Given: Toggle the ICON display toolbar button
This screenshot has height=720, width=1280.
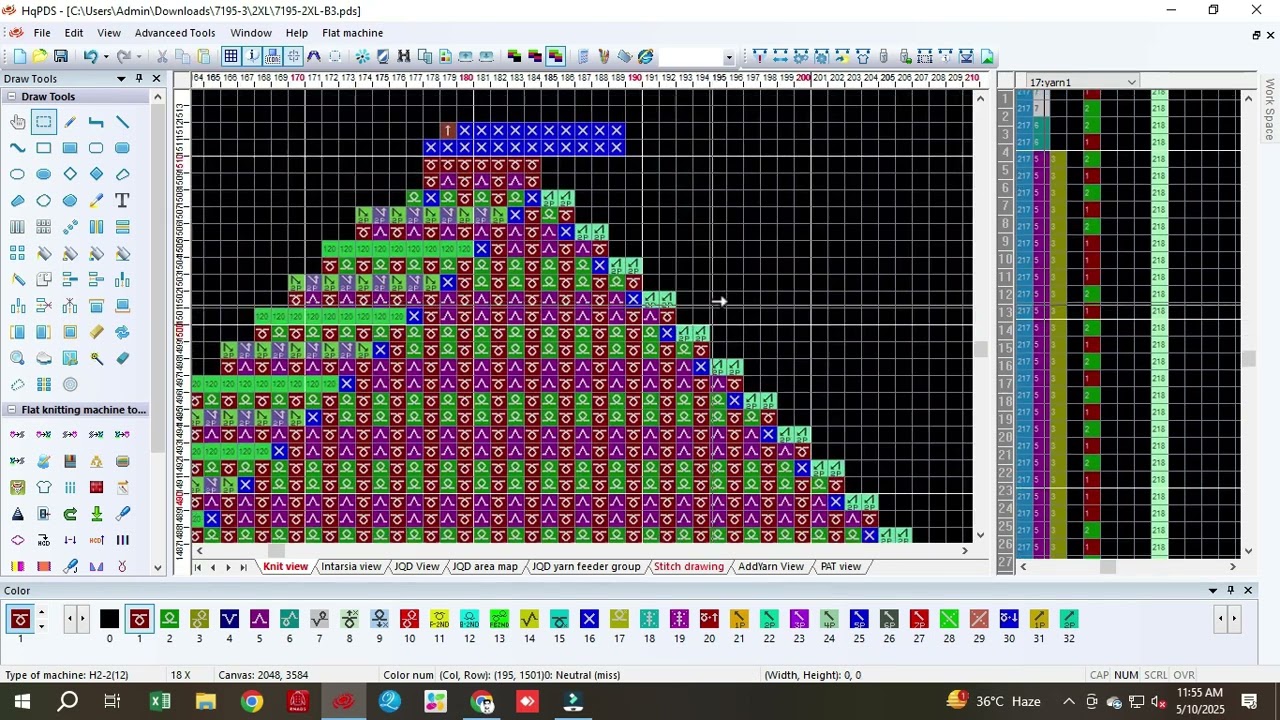Looking at the screenshot, I should coord(273,57).
